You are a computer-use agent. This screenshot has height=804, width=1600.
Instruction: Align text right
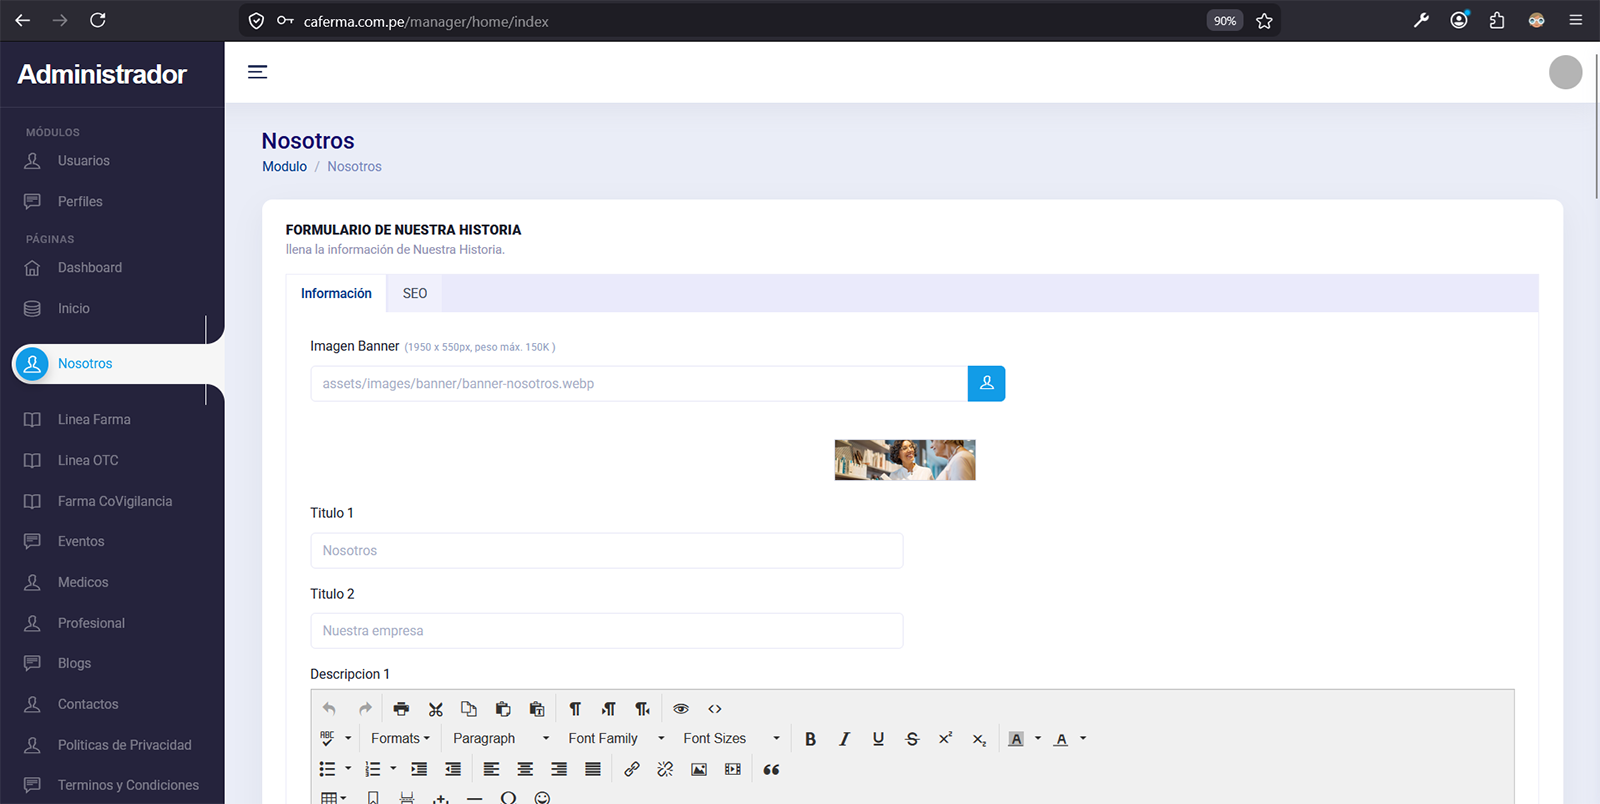[x=559, y=769]
